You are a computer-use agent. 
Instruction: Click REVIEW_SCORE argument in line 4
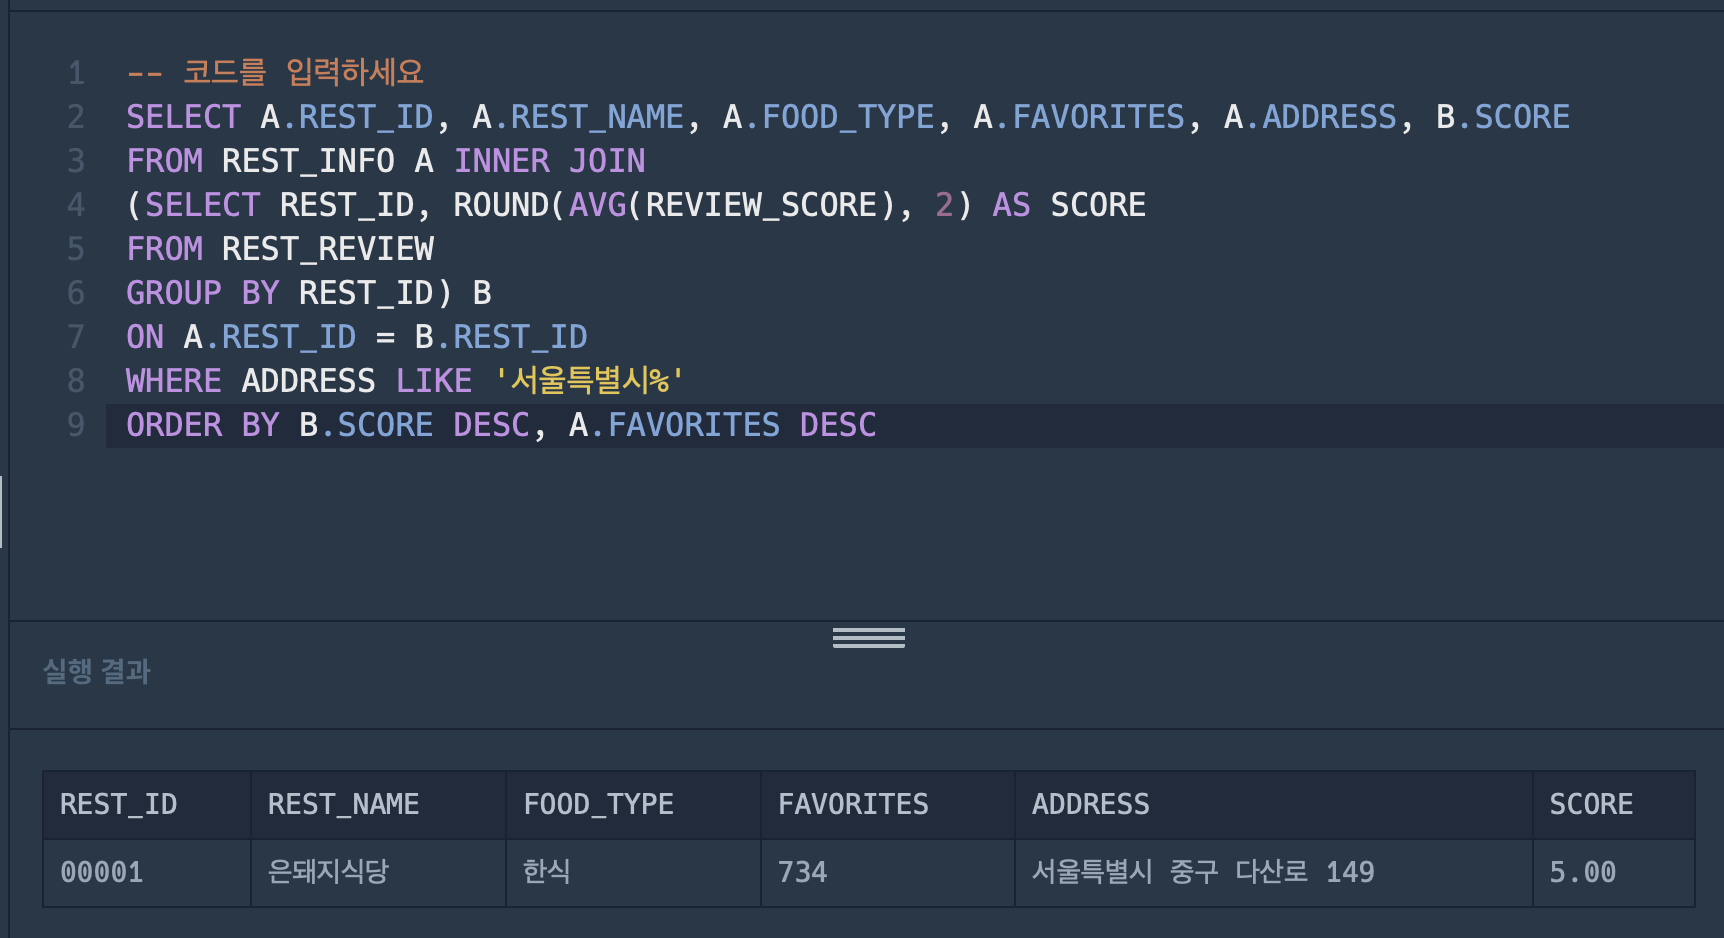[761, 205]
